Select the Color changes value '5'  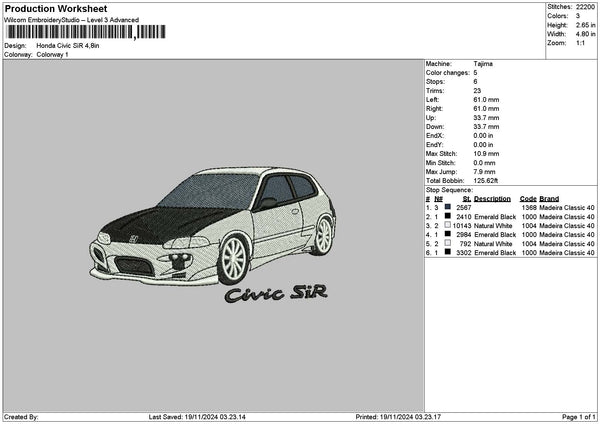475,73
